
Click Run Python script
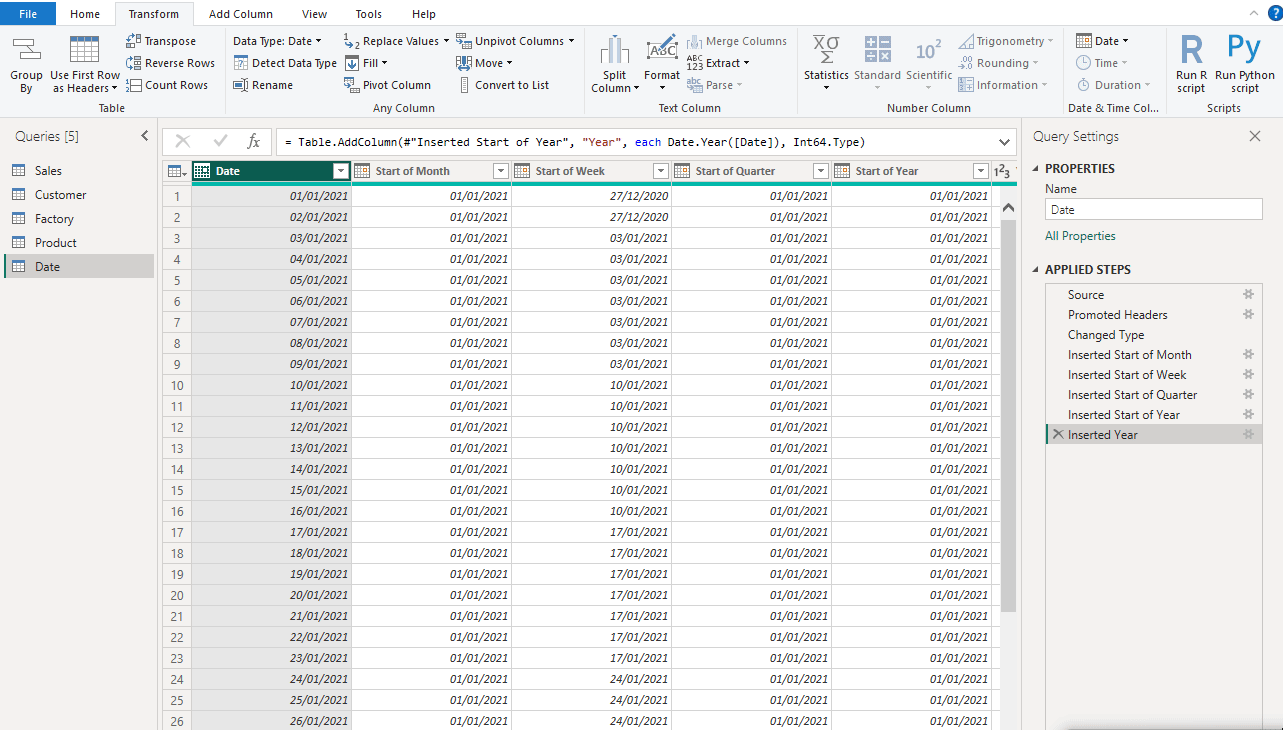pyautogui.click(x=1245, y=65)
